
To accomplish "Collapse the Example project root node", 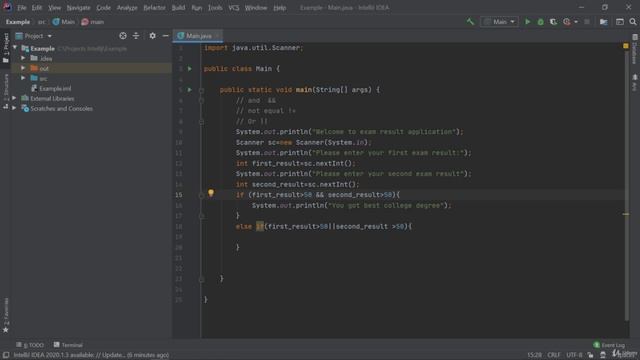I will click(x=15, y=48).
